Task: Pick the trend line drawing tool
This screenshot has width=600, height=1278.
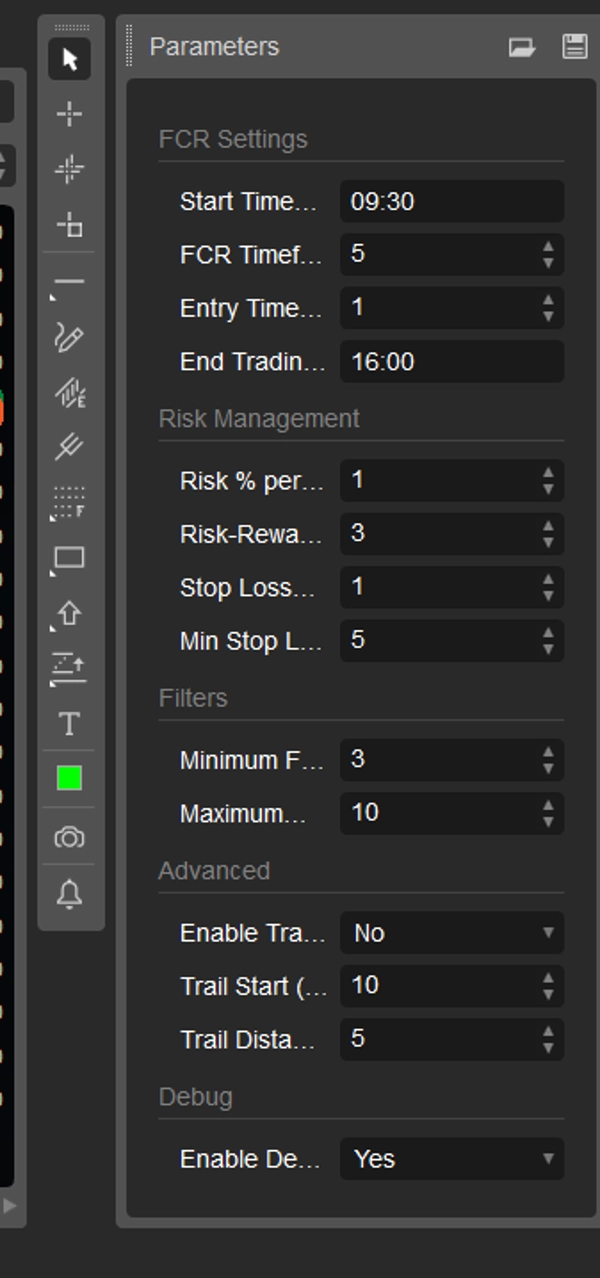Action: pos(68,281)
